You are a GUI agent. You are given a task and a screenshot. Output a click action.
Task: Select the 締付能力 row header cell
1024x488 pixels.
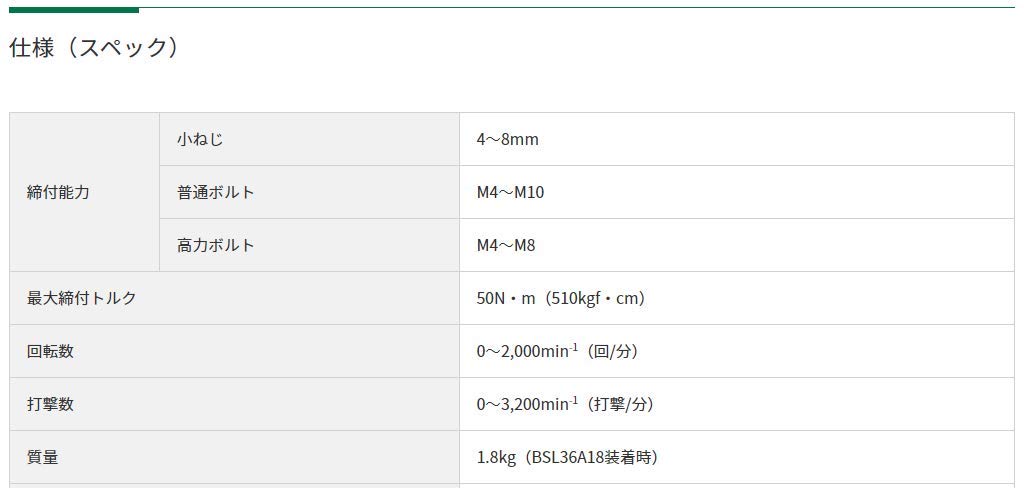click(84, 192)
